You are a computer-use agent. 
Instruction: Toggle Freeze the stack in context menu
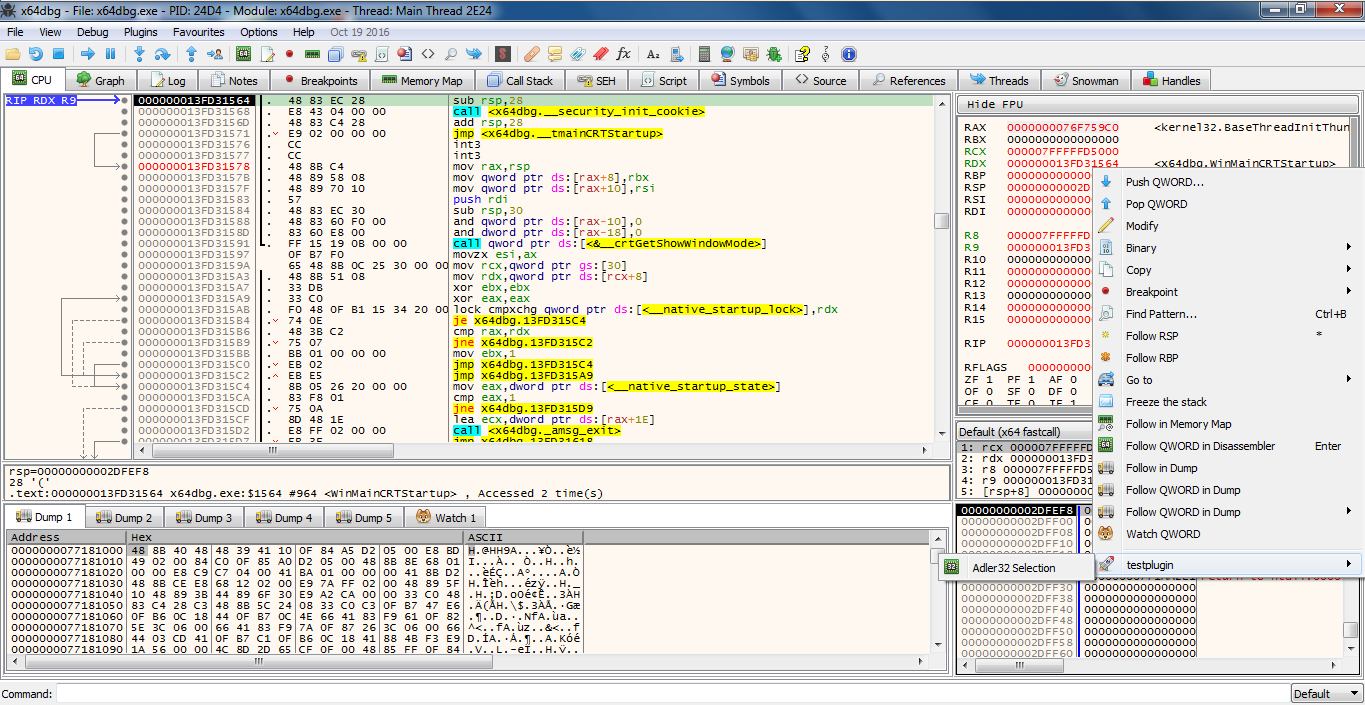click(x=1166, y=402)
